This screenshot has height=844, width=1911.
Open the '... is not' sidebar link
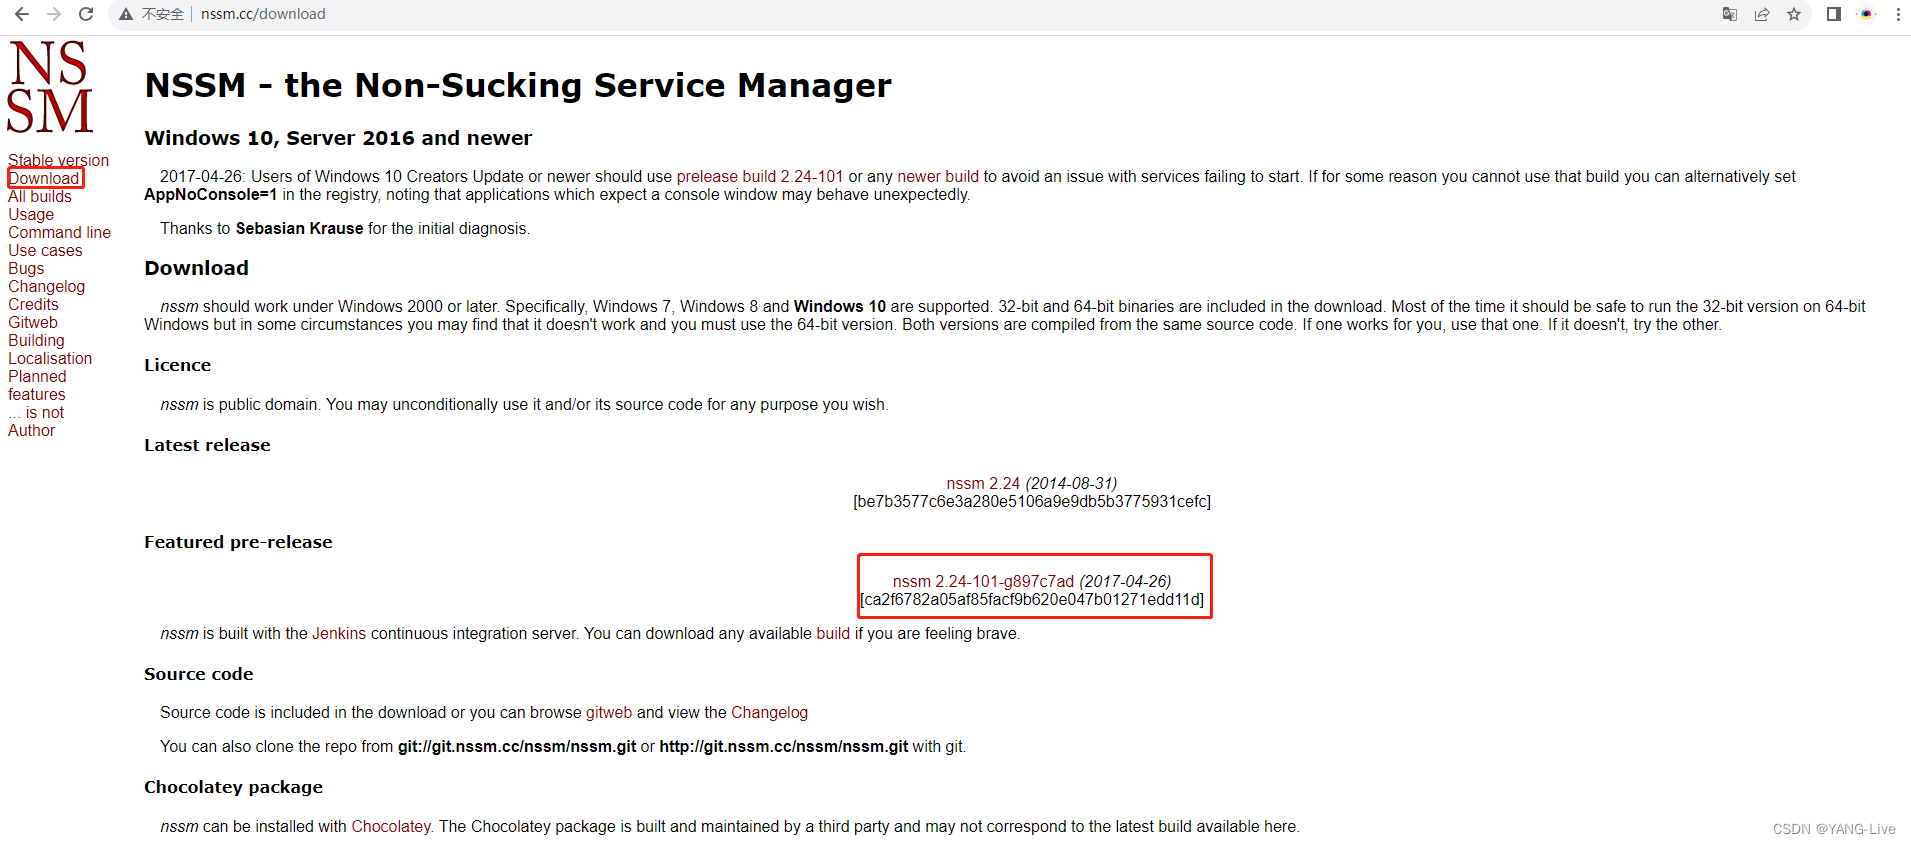pyautogui.click(x=36, y=412)
